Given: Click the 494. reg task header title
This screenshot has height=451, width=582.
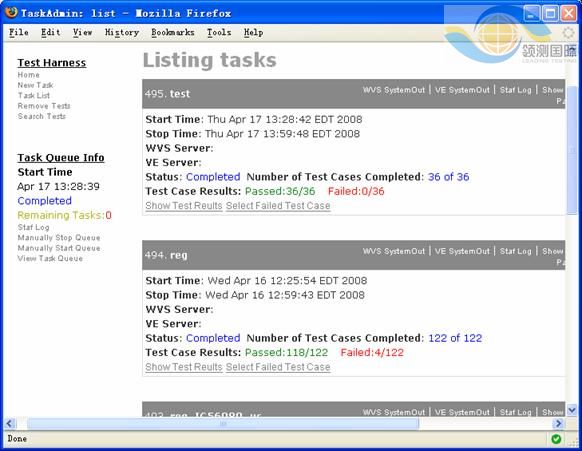Looking at the screenshot, I should click(x=166, y=255).
